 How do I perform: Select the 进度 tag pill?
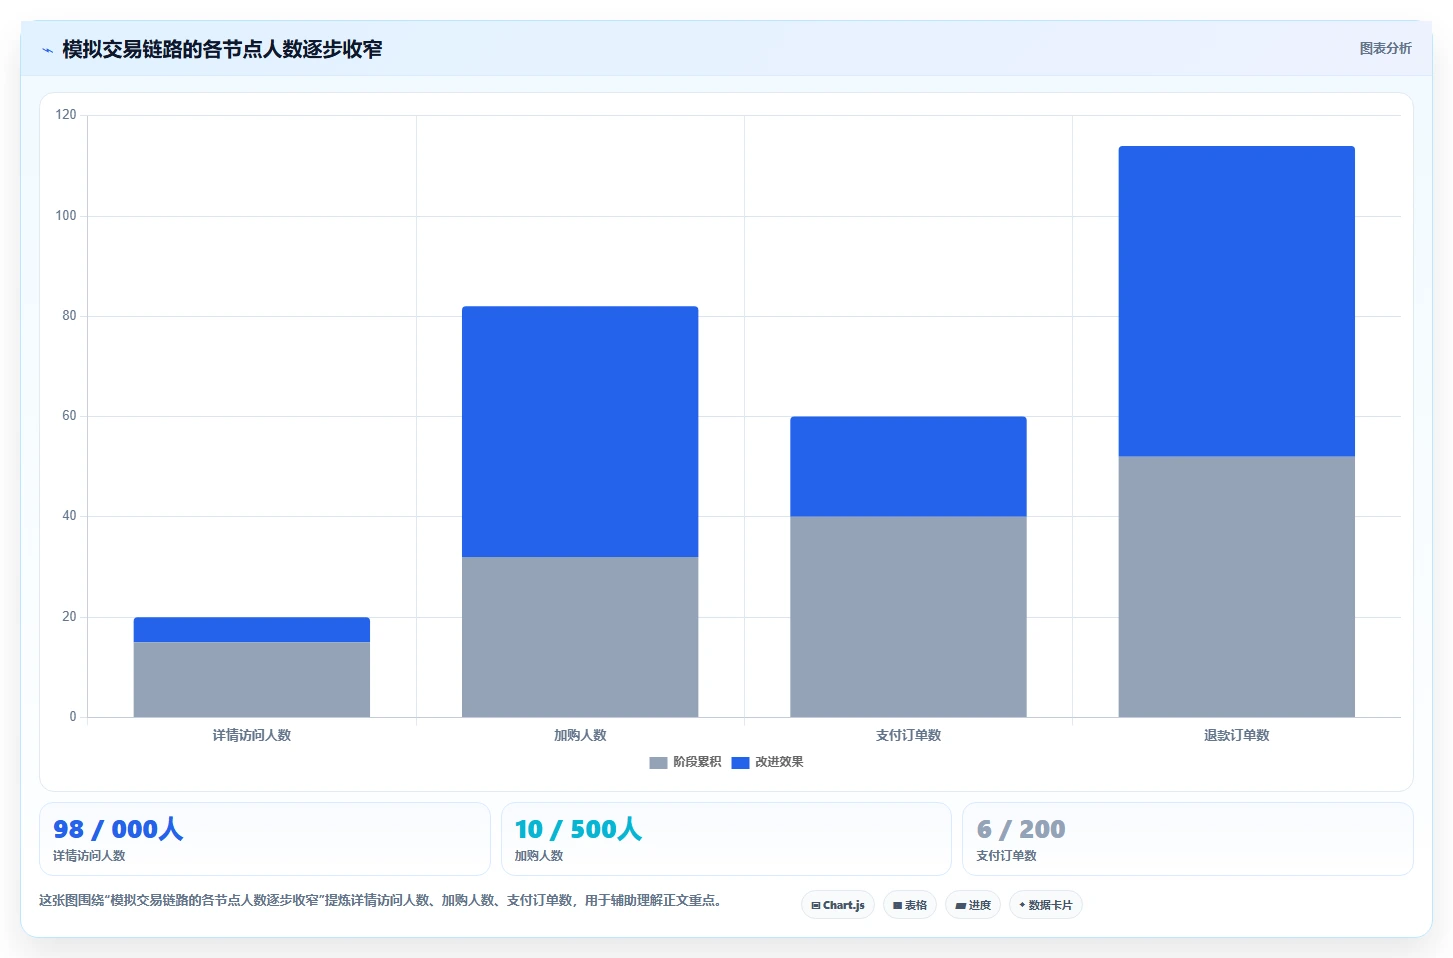(x=973, y=905)
